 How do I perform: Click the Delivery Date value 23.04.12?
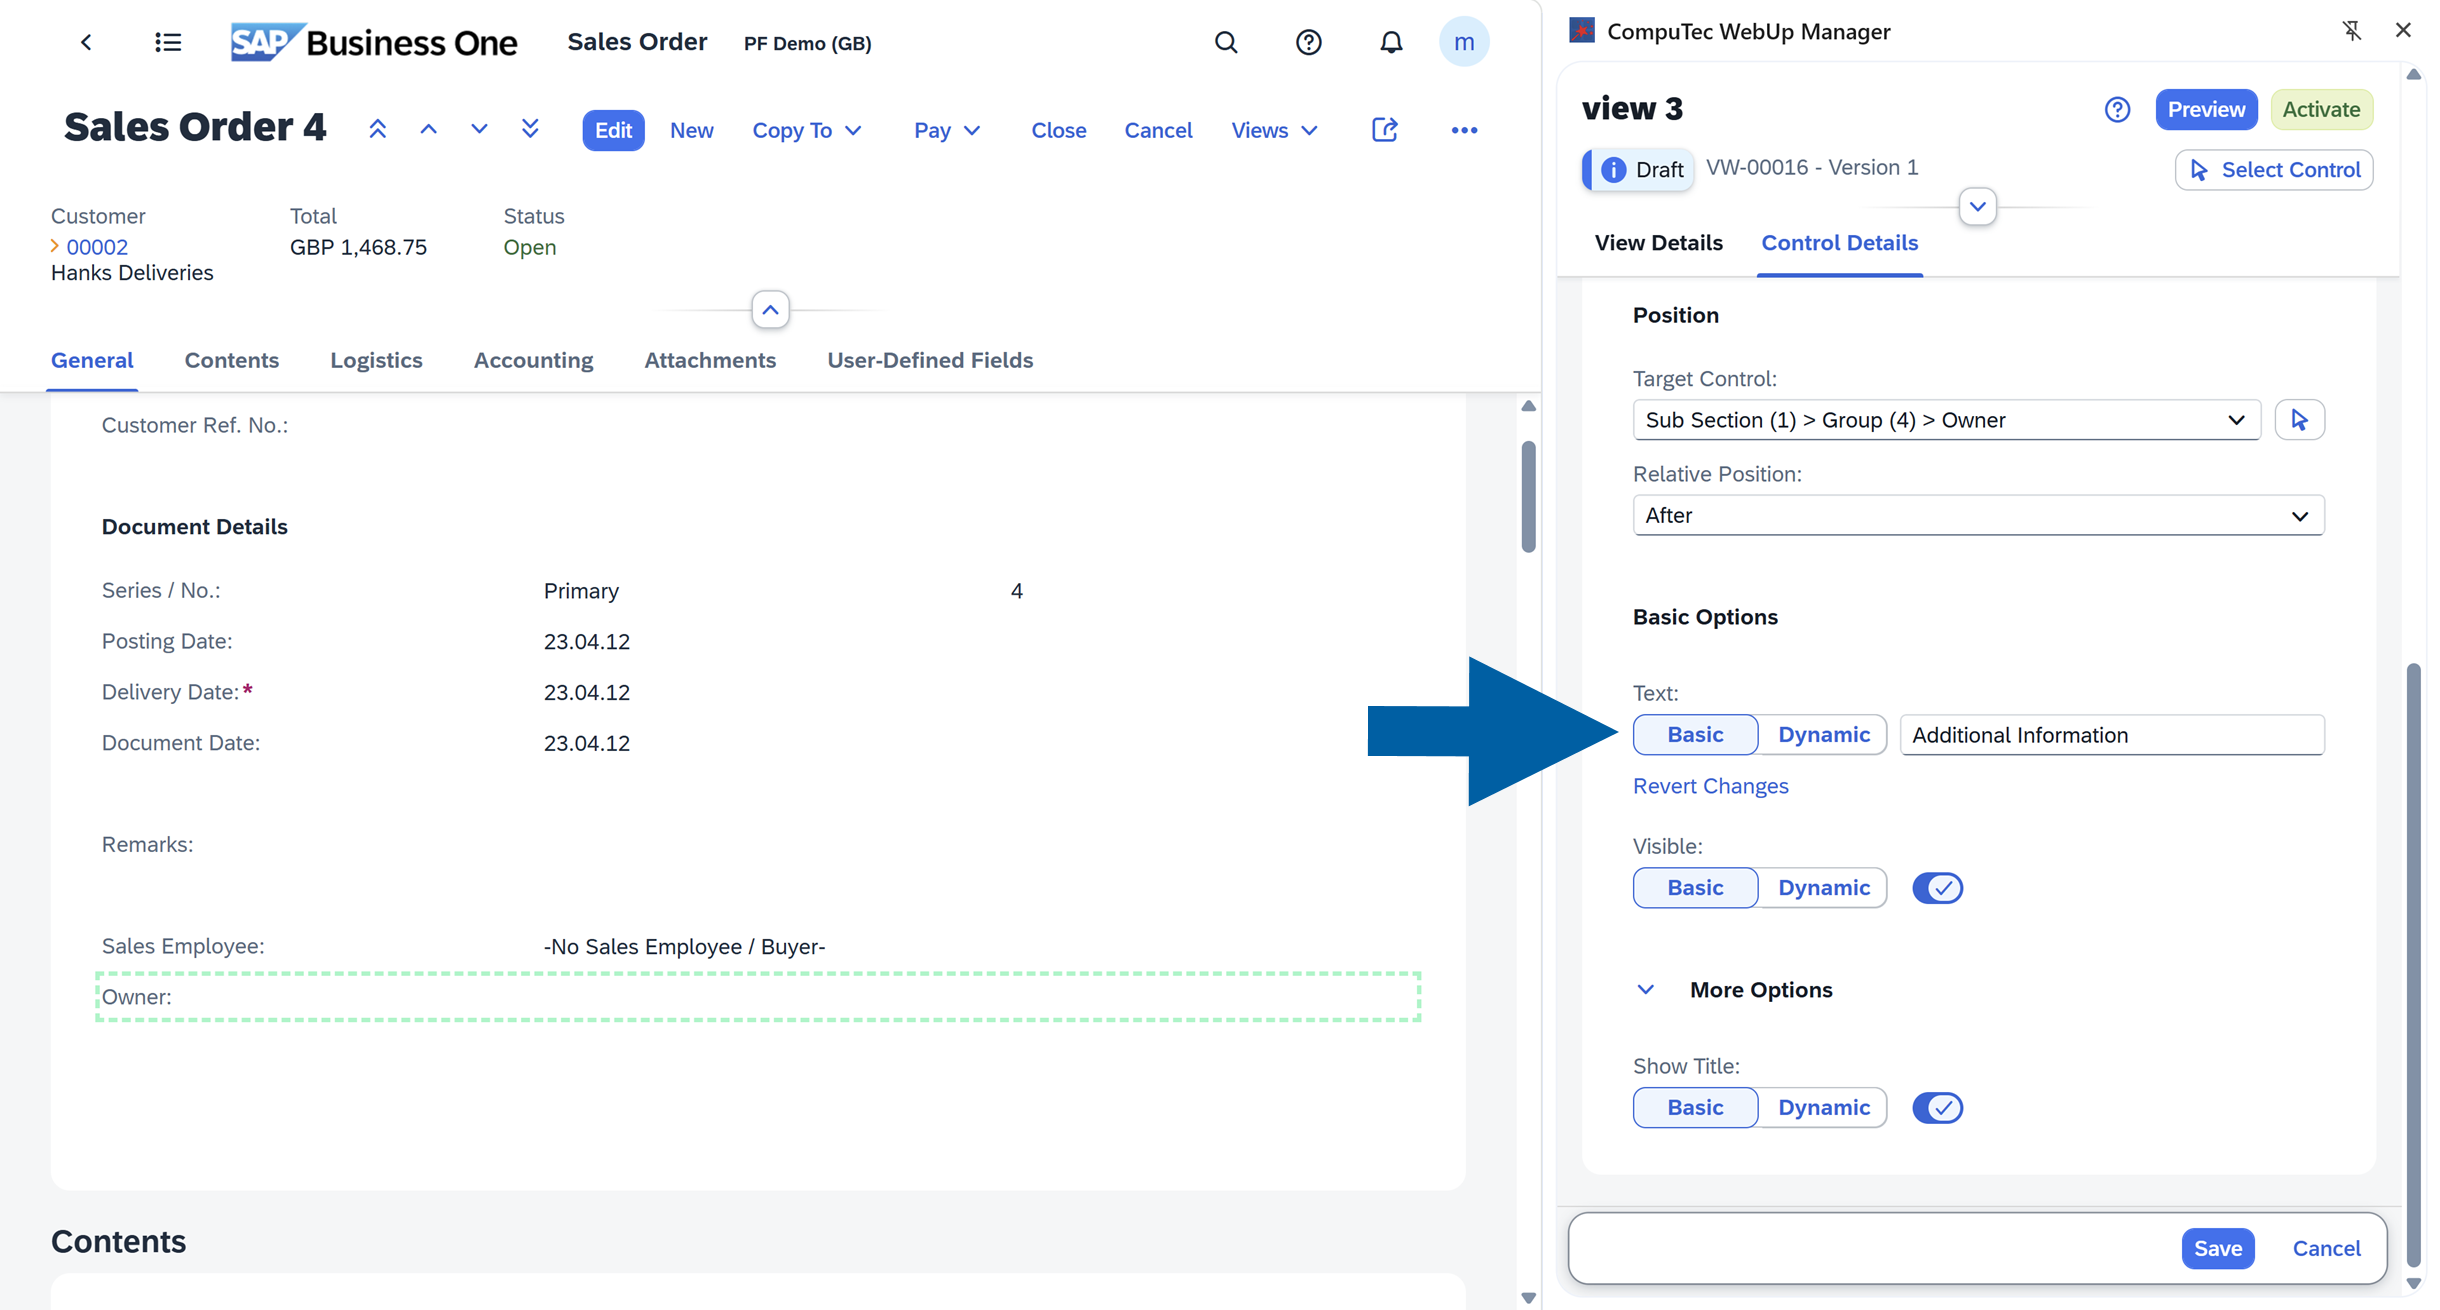click(x=587, y=692)
